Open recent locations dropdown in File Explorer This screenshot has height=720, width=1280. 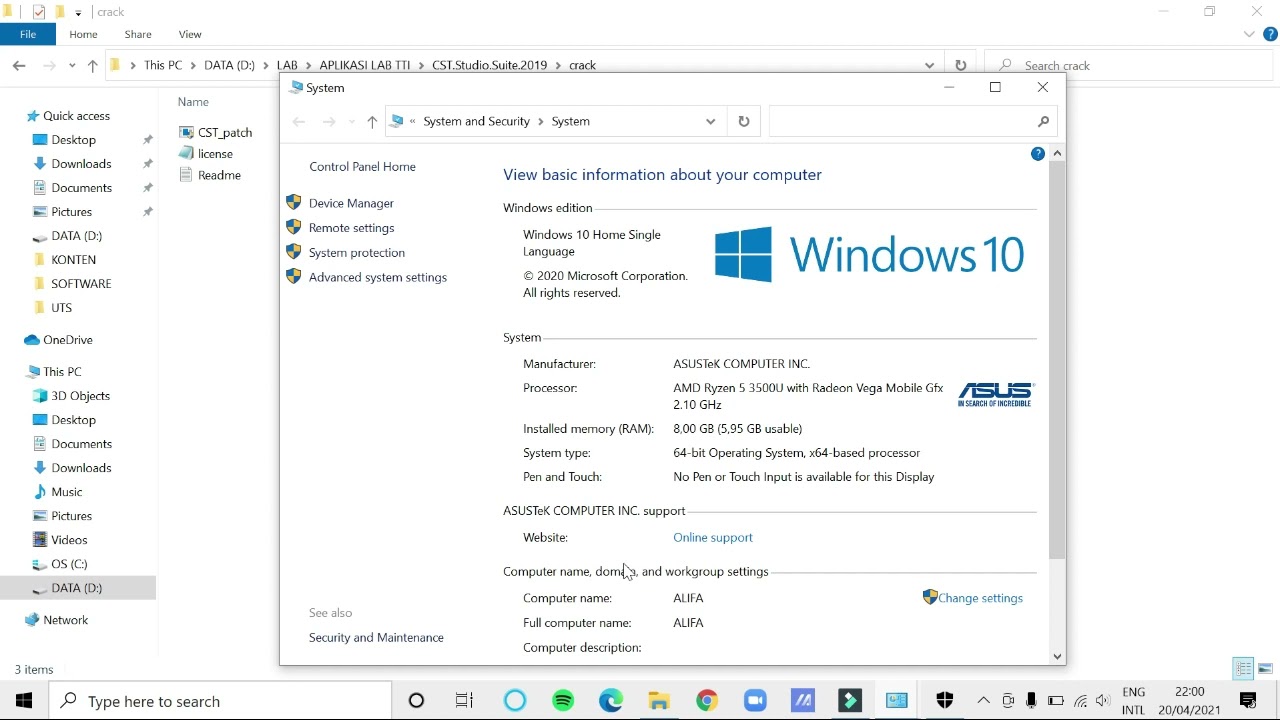tap(72, 66)
